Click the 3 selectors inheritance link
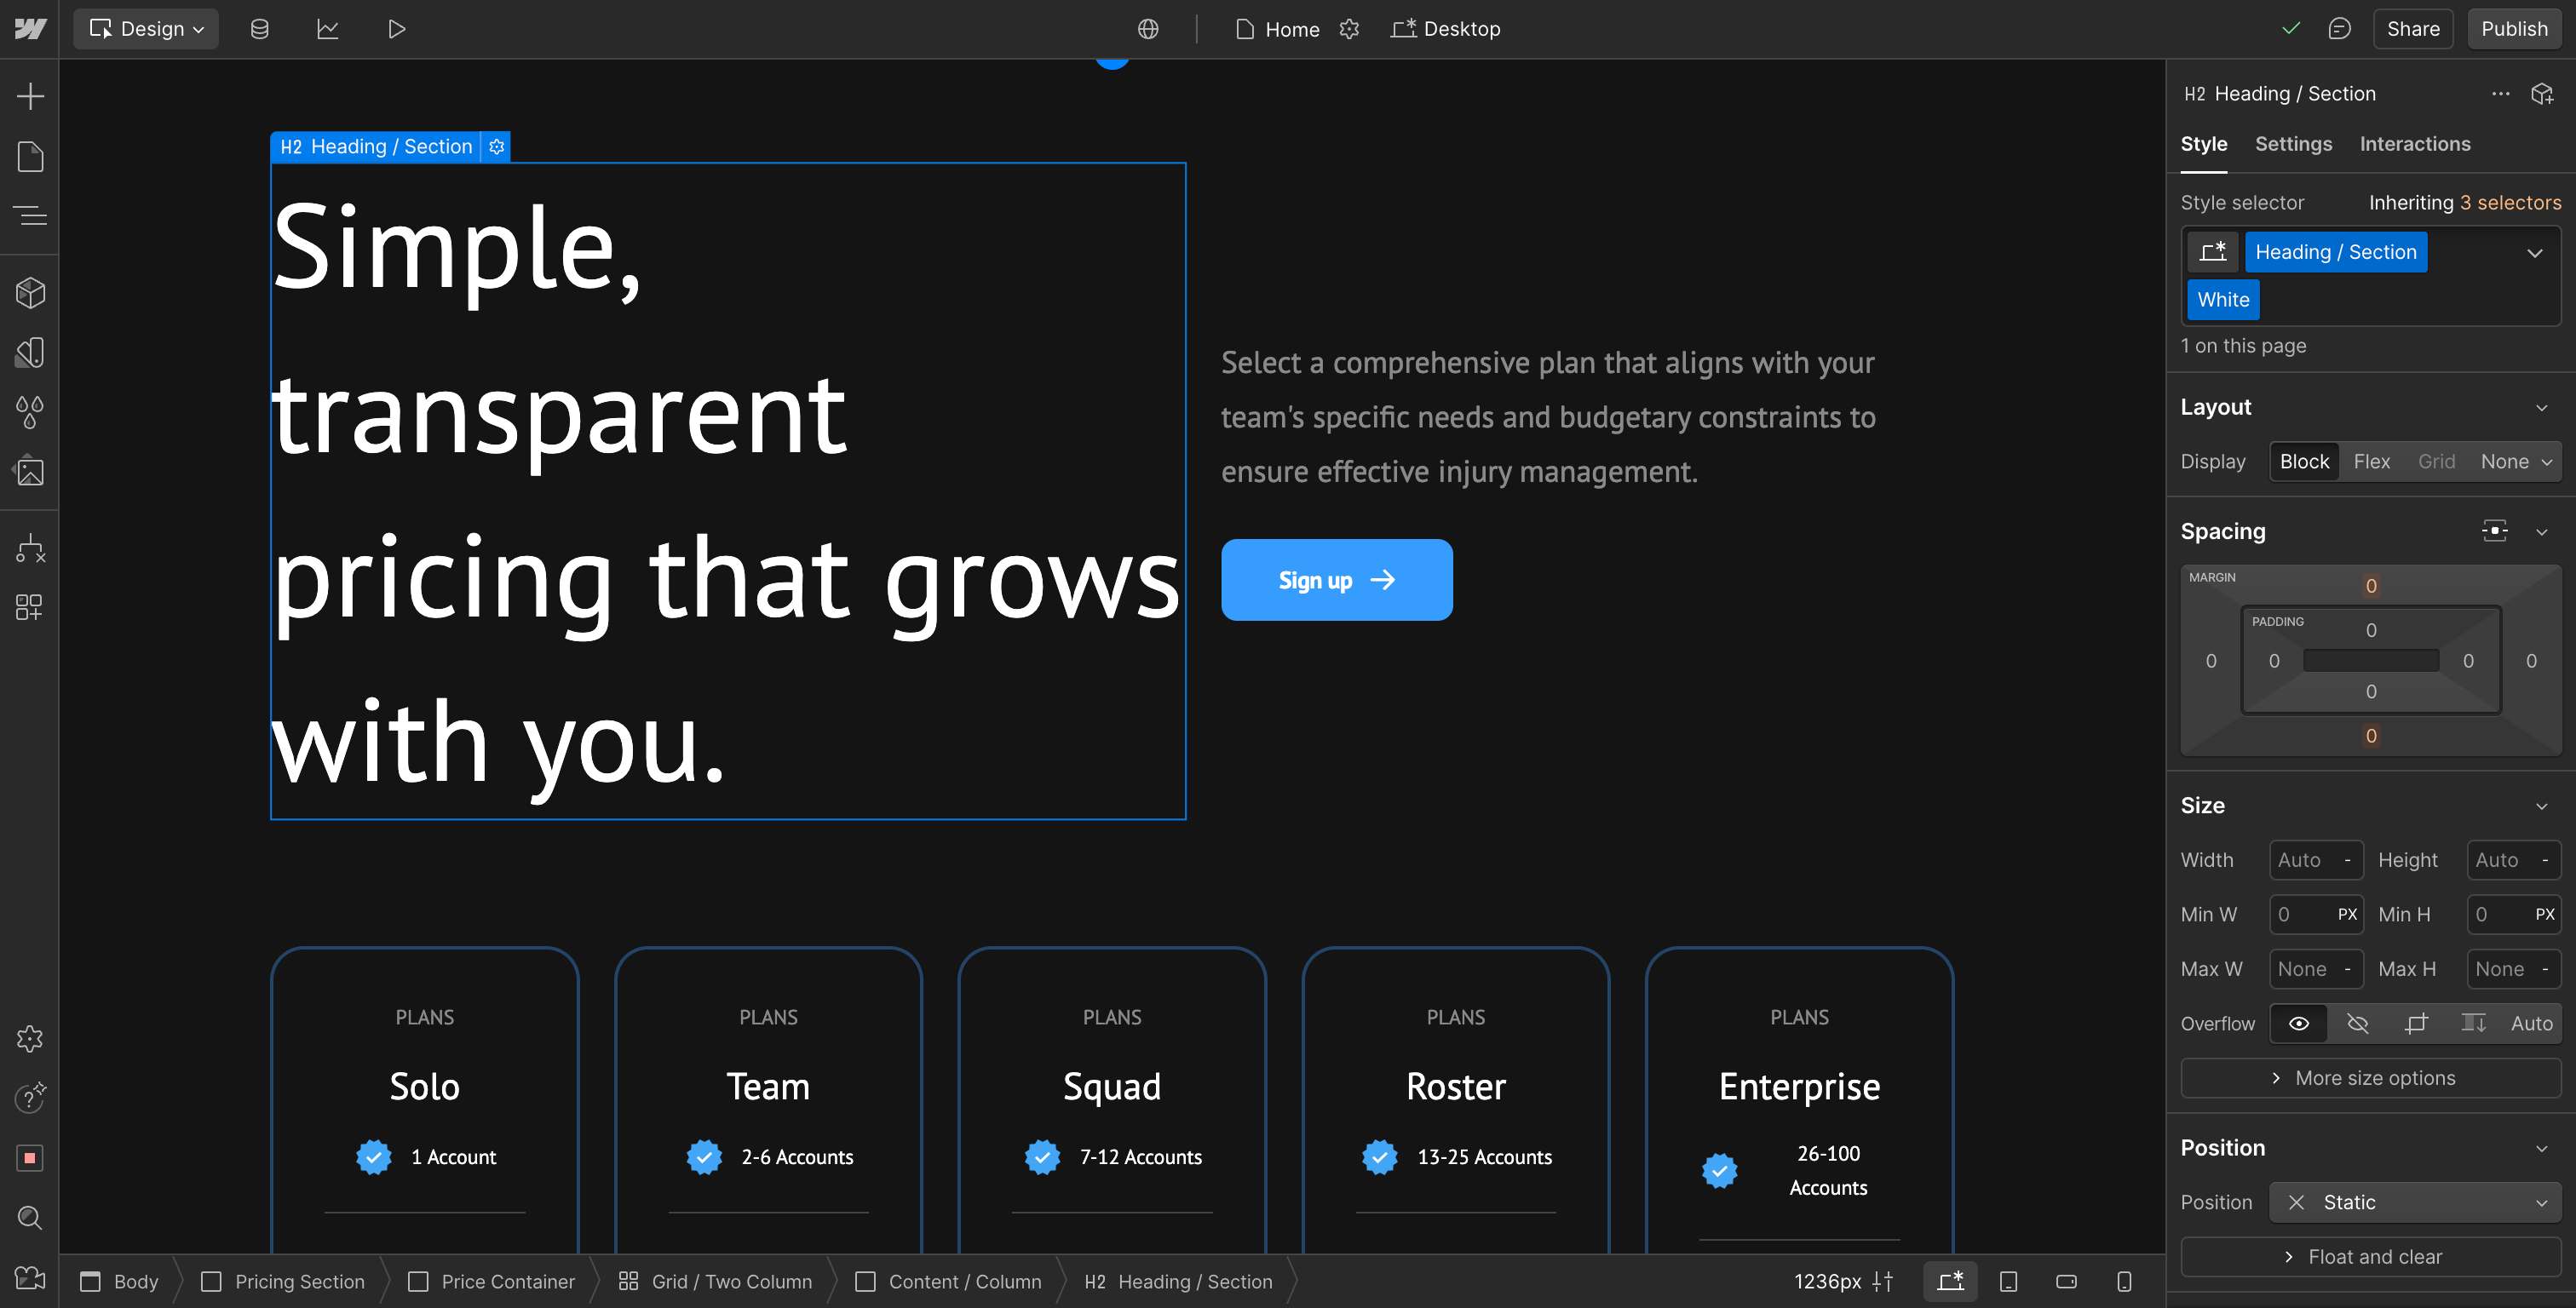Screen dimensions: 2576x1308 point(2510,203)
